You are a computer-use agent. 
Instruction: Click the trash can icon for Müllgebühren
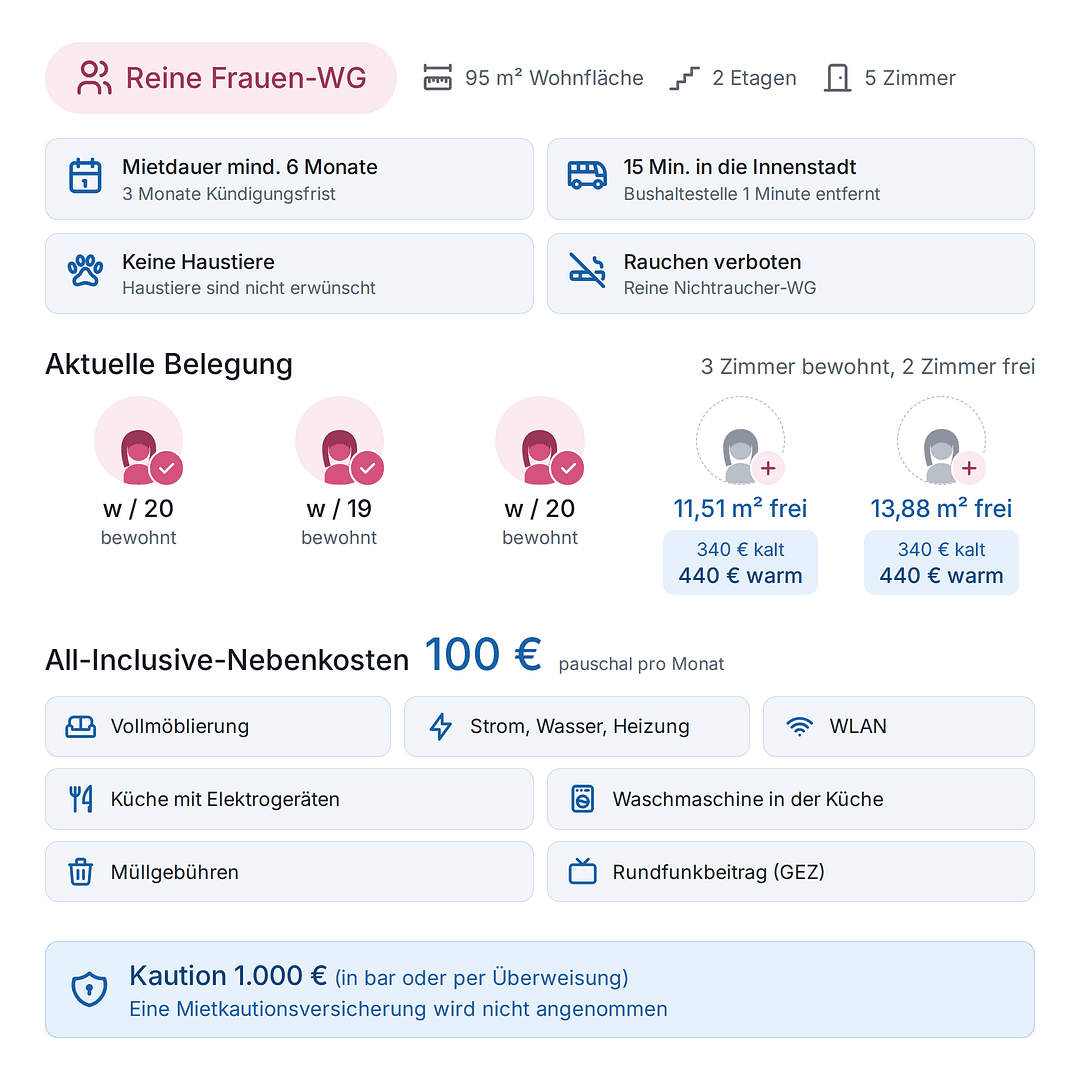pyautogui.click(x=81, y=872)
